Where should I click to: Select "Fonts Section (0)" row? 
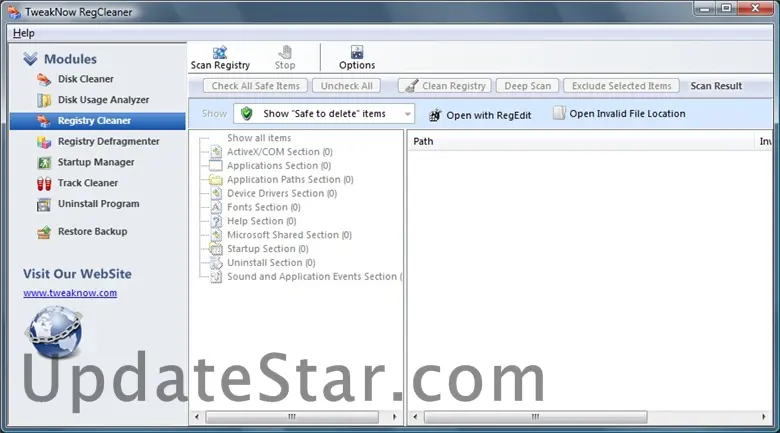point(264,208)
